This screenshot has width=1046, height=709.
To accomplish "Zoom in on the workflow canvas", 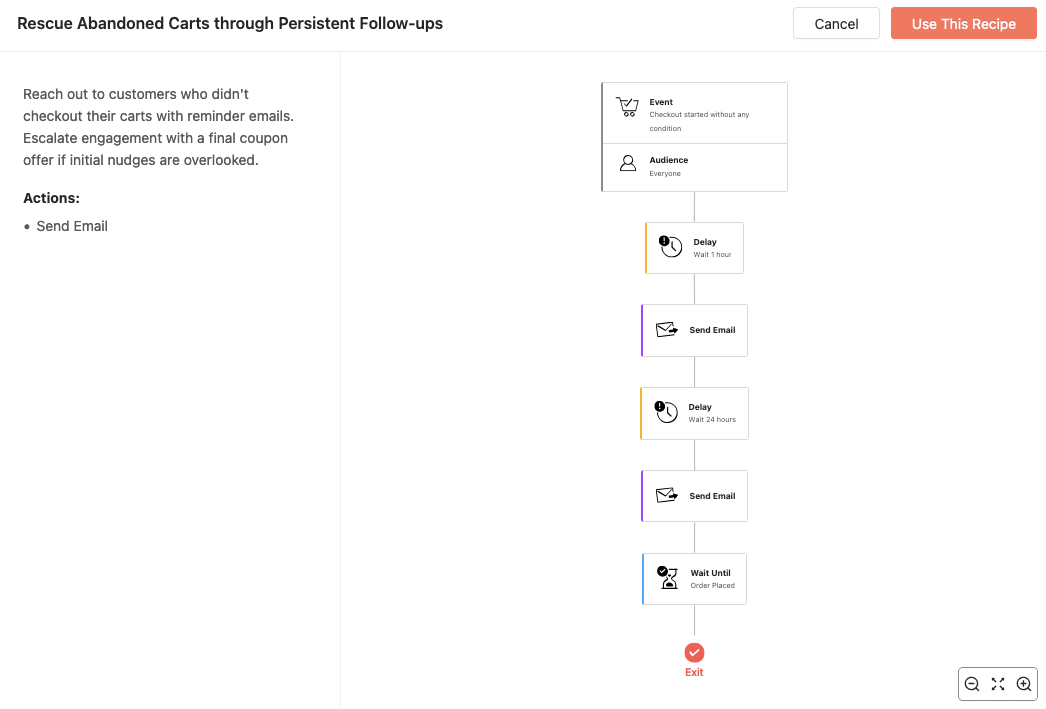I will coord(1024,684).
